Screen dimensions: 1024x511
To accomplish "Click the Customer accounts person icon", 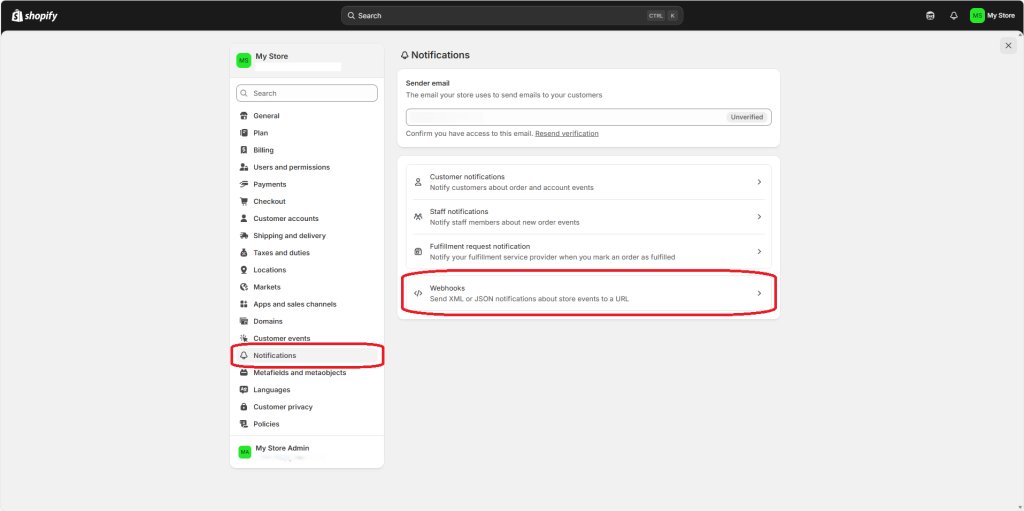I will coord(244,218).
